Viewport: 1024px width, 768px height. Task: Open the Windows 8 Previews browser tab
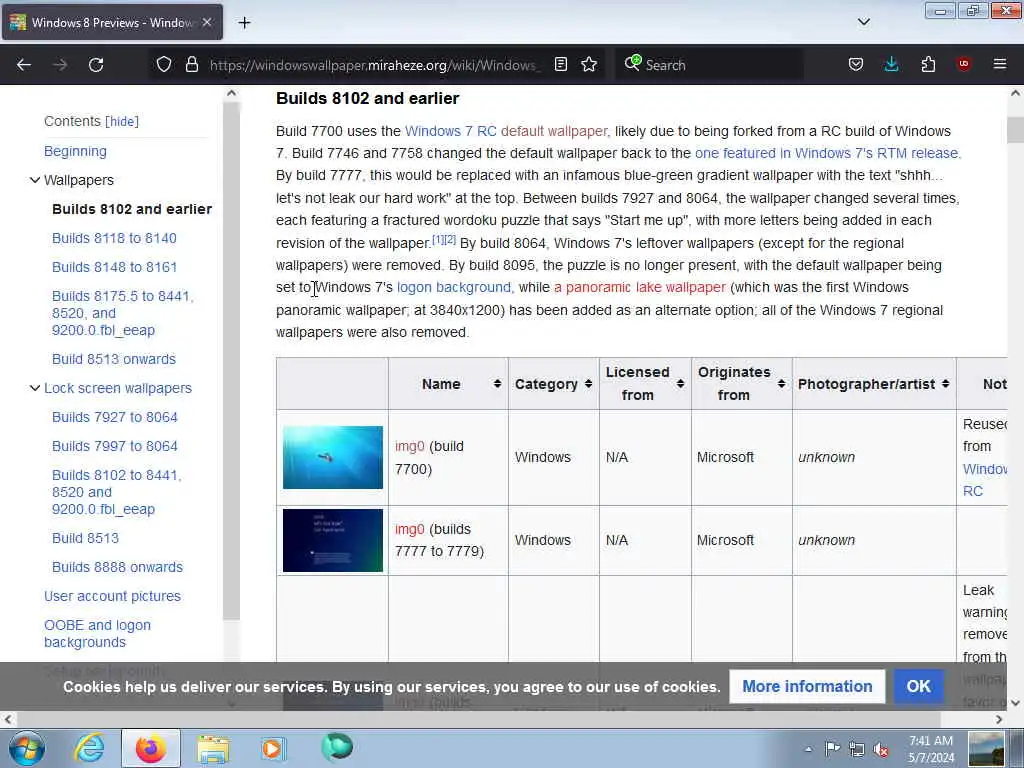click(112, 22)
